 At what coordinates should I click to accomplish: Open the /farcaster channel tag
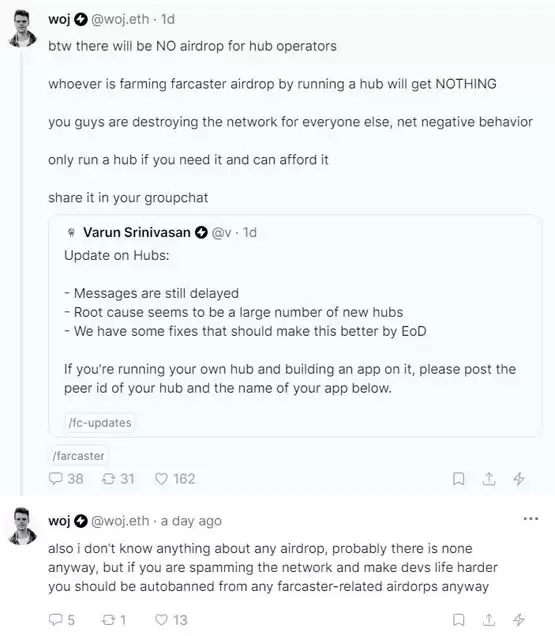[78, 456]
